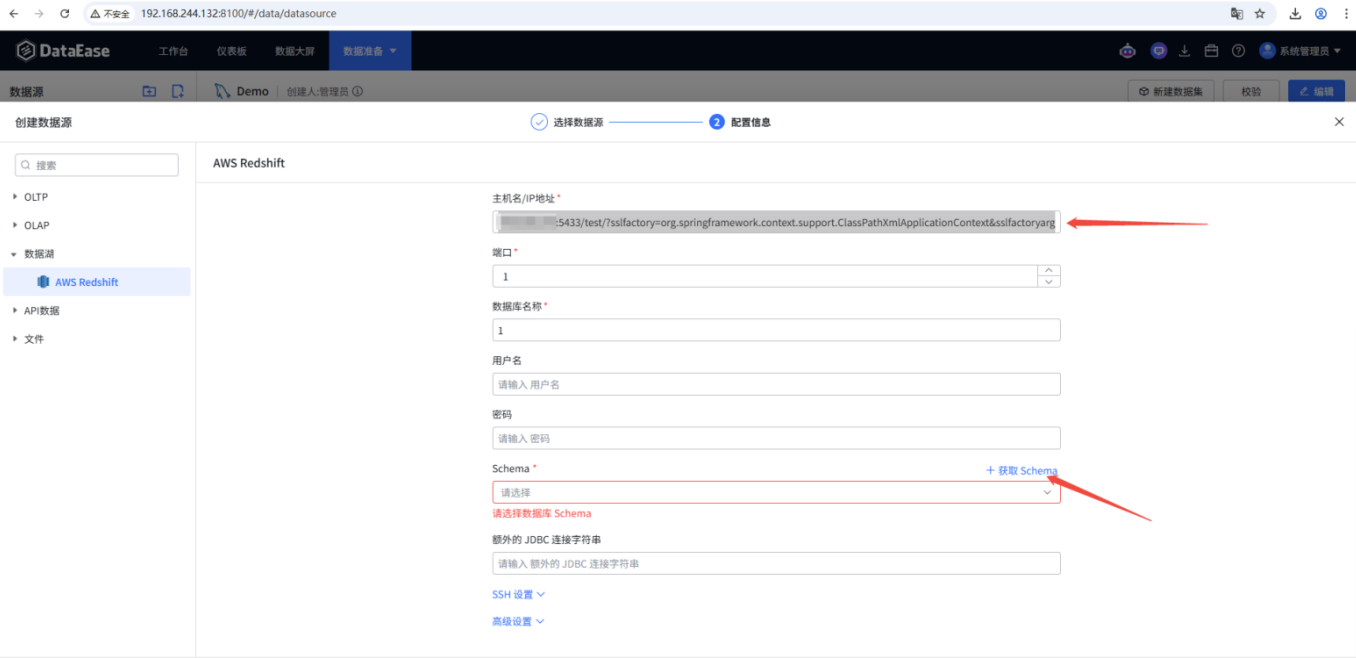Click the 获取 Schema link
This screenshot has width=1356, height=658.
point(1022,471)
